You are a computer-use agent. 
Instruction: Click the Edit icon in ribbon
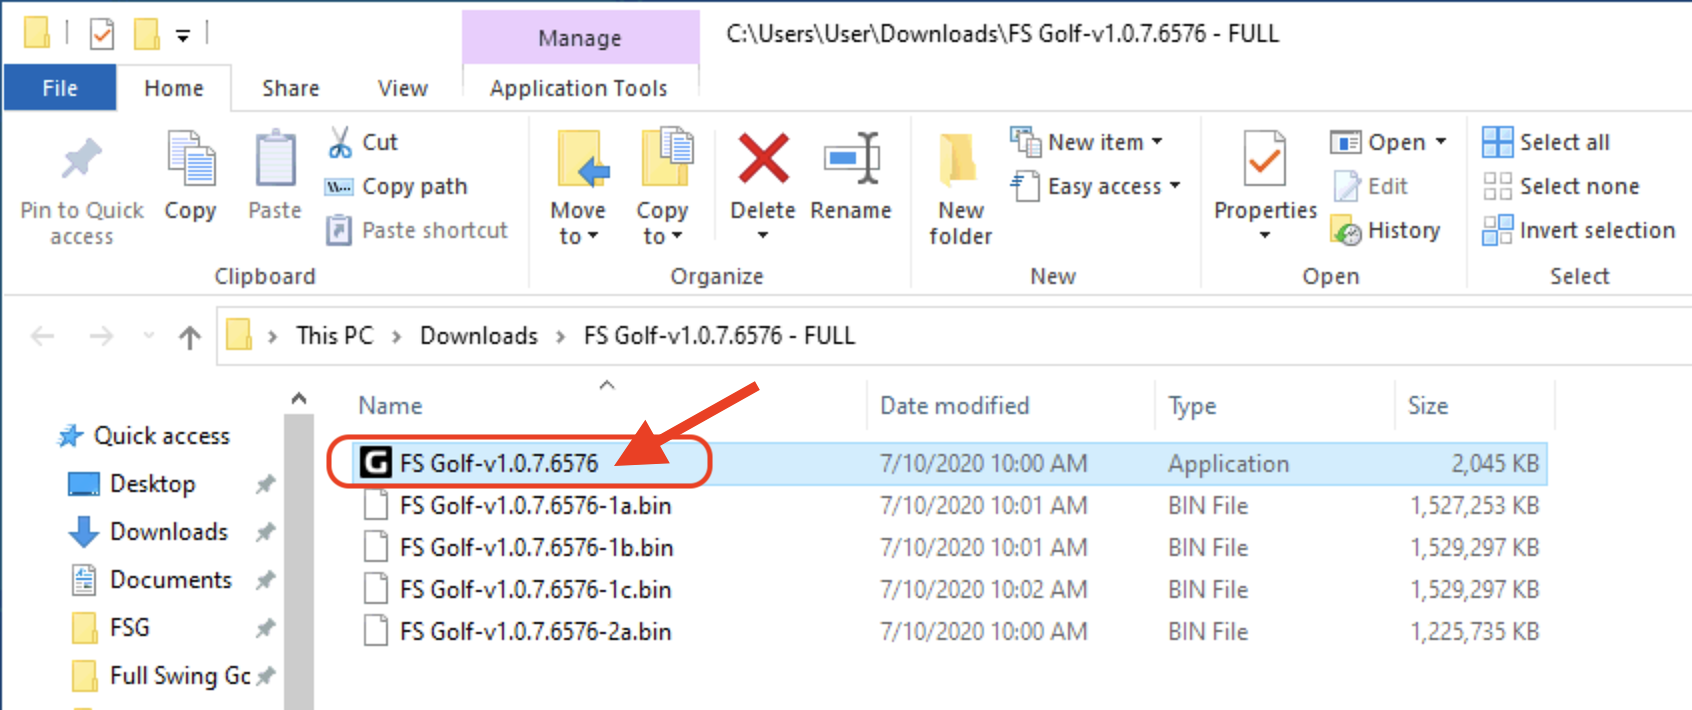1347,186
